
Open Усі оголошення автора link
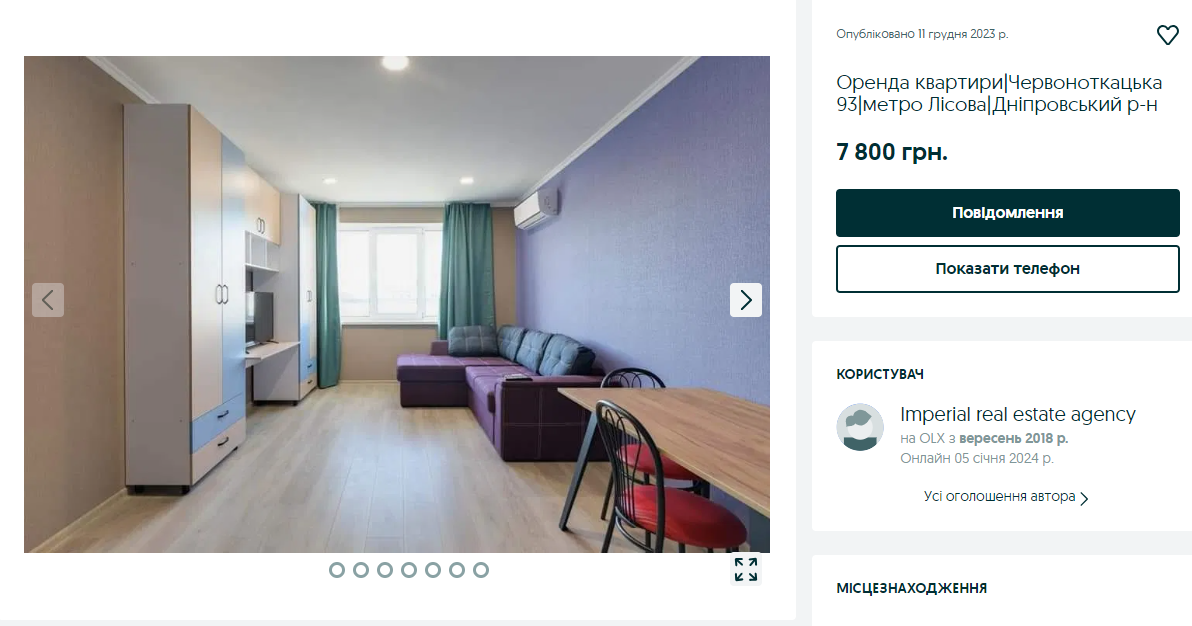click(999, 497)
